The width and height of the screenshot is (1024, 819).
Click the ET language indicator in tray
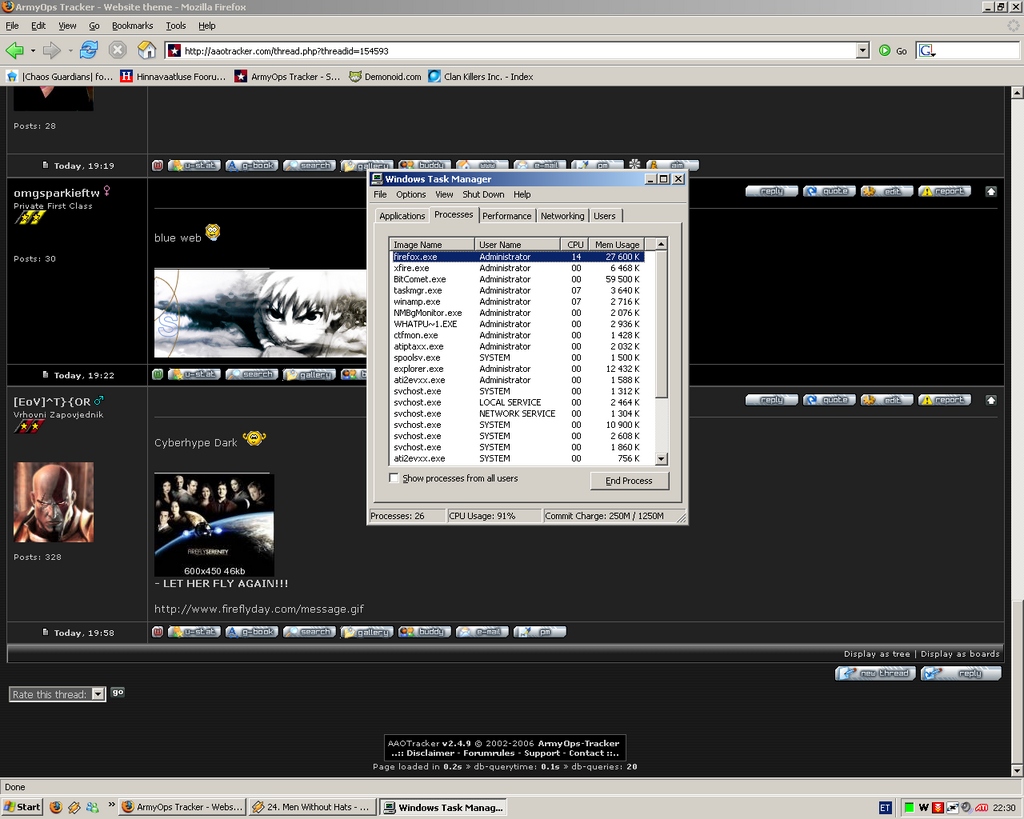[885, 808]
